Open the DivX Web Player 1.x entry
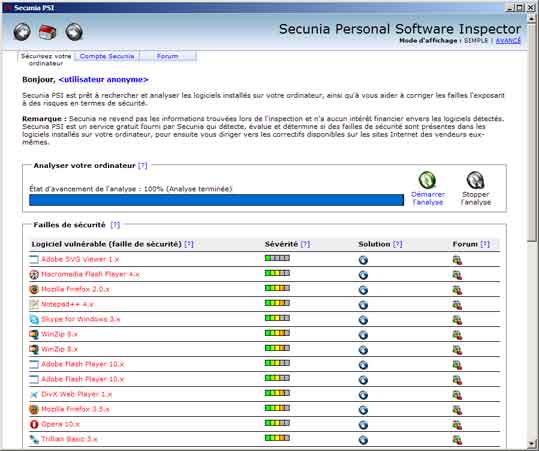This screenshot has height=451, width=539. pyautogui.click(x=77, y=394)
